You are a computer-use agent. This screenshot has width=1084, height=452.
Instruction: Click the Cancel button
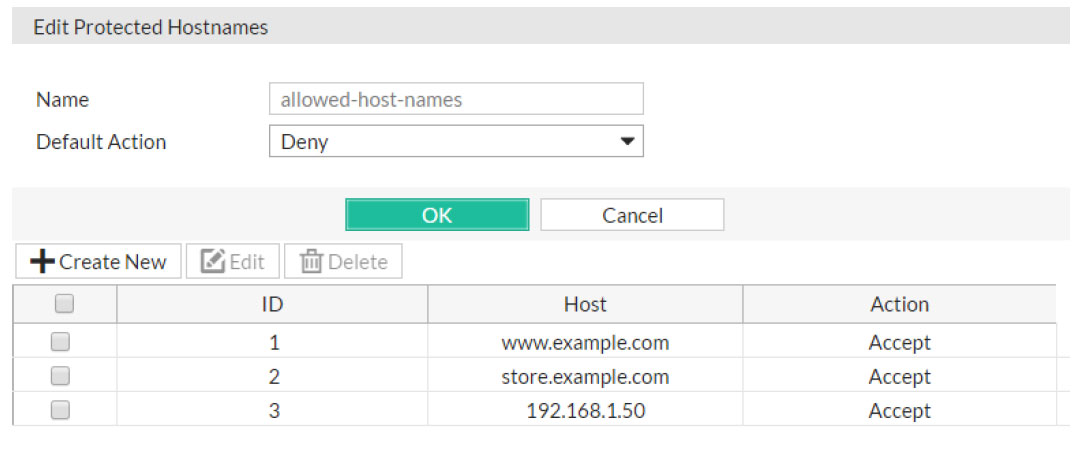(632, 215)
